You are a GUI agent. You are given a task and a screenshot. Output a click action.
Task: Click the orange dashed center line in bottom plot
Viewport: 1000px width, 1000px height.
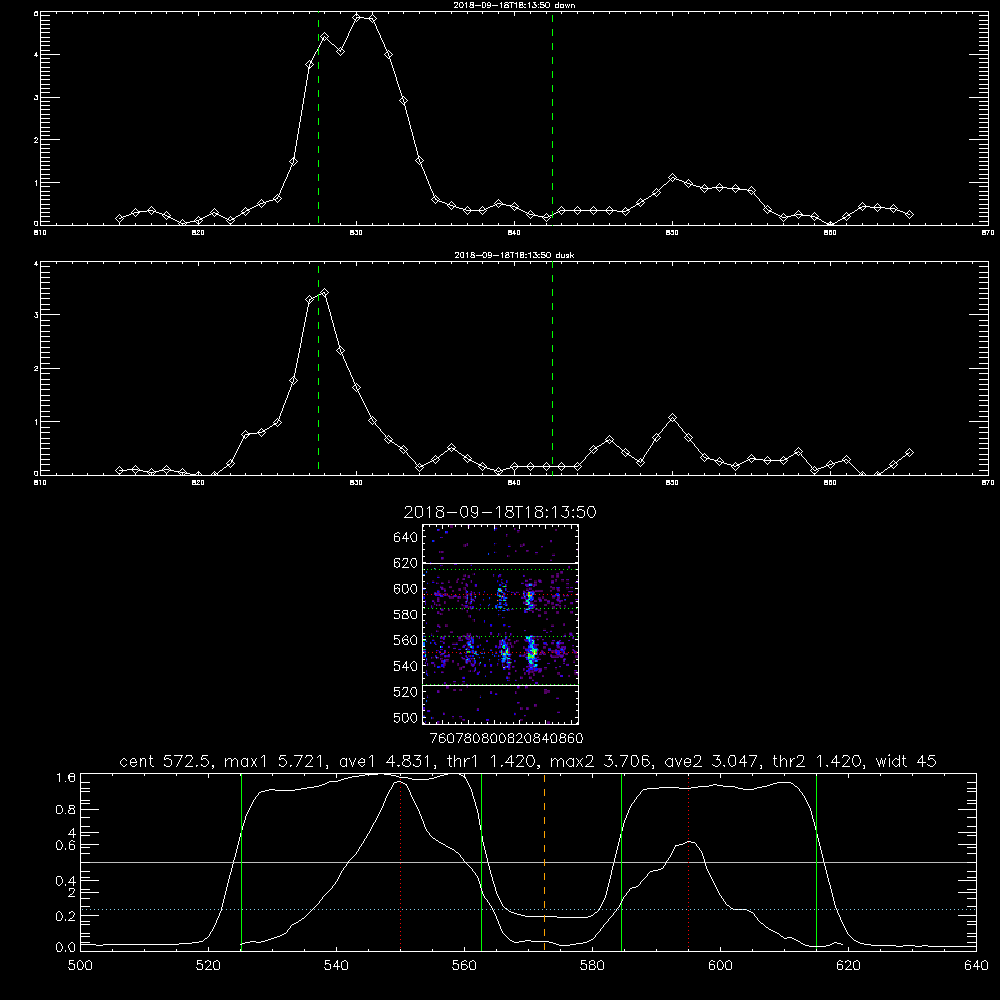point(545,861)
